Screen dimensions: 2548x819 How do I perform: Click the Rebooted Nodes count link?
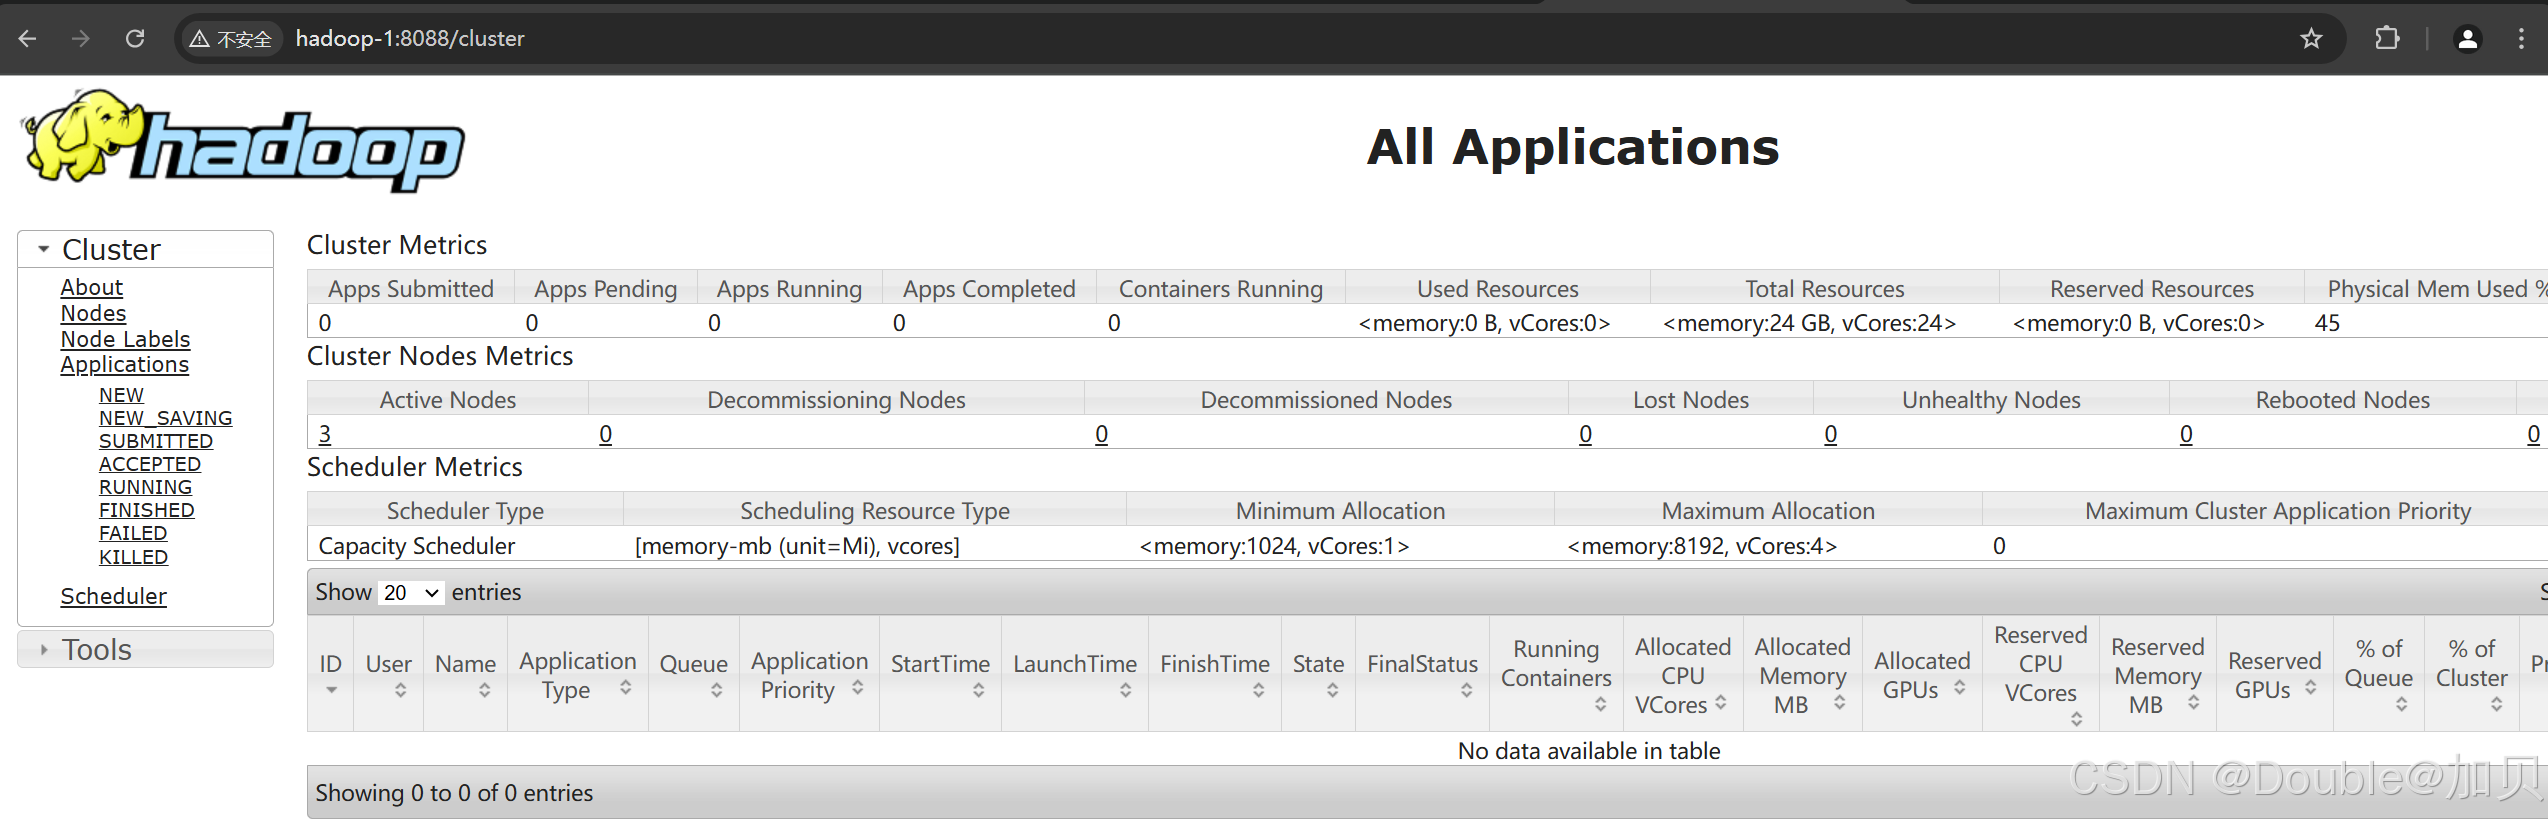click(x=2186, y=434)
